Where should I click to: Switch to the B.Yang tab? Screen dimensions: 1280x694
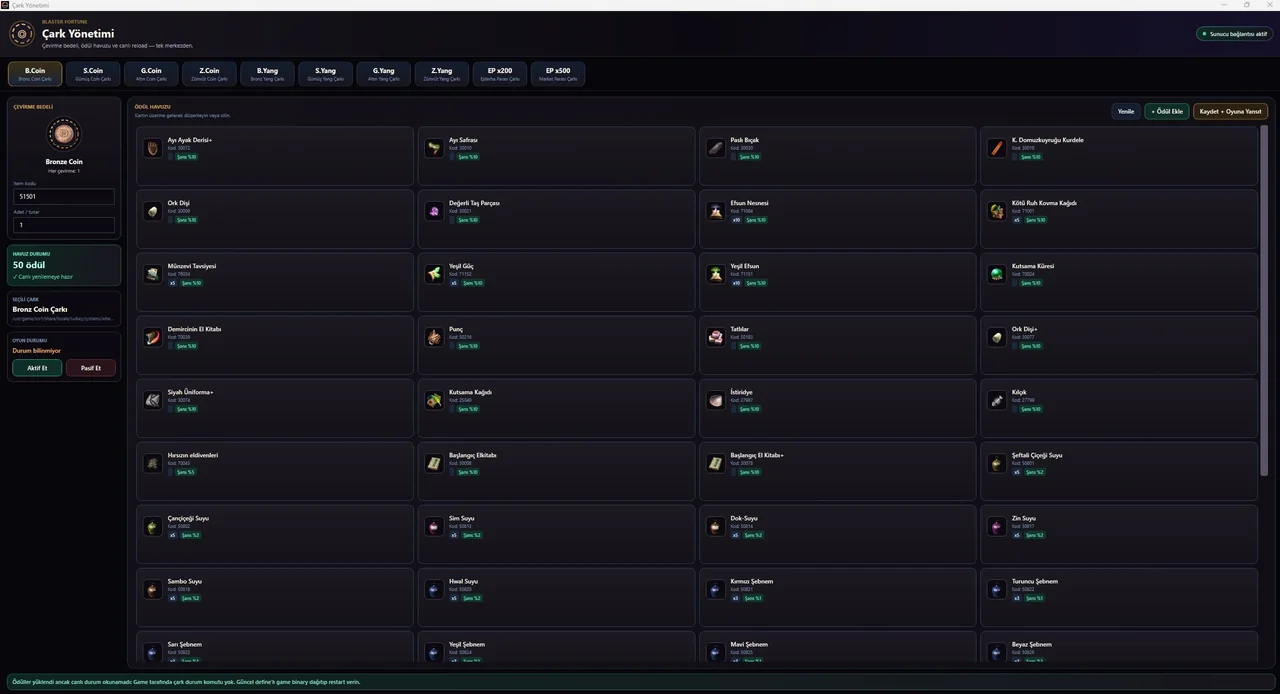pyautogui.click(x=267, y=74)
